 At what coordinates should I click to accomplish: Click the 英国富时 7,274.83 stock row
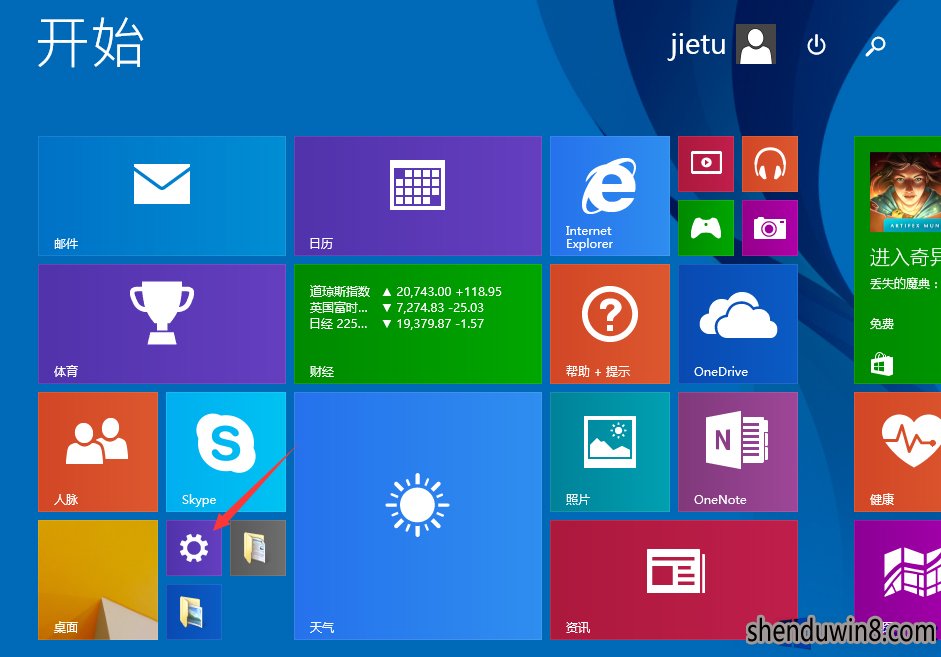(397, 308)
